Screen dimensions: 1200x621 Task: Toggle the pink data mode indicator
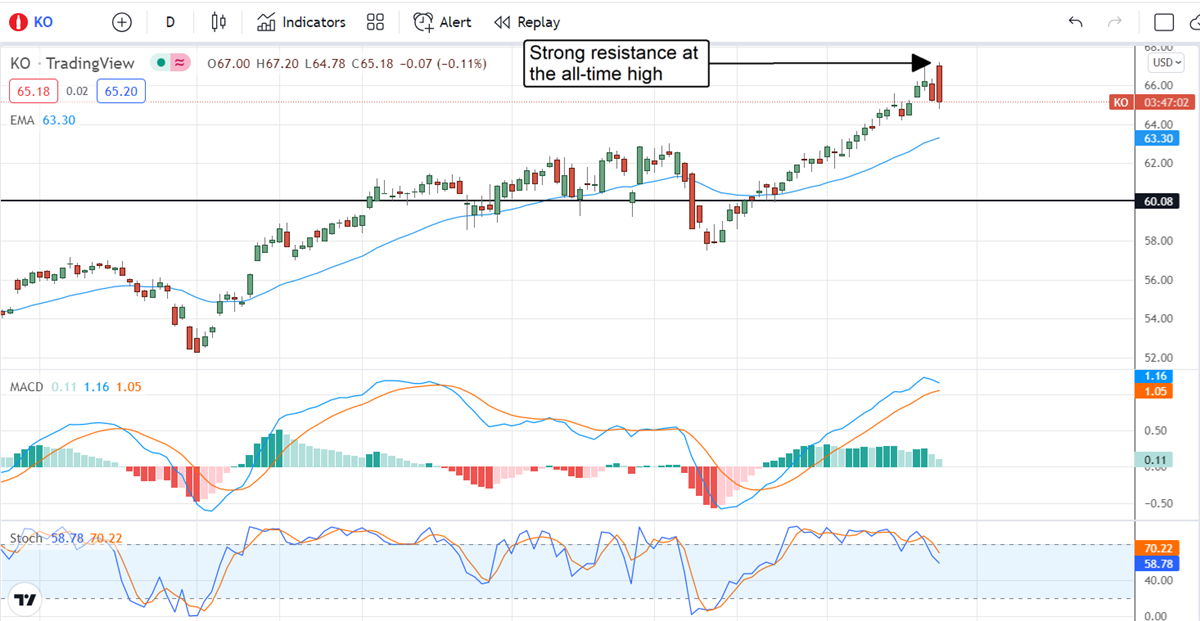coord(180,63)
